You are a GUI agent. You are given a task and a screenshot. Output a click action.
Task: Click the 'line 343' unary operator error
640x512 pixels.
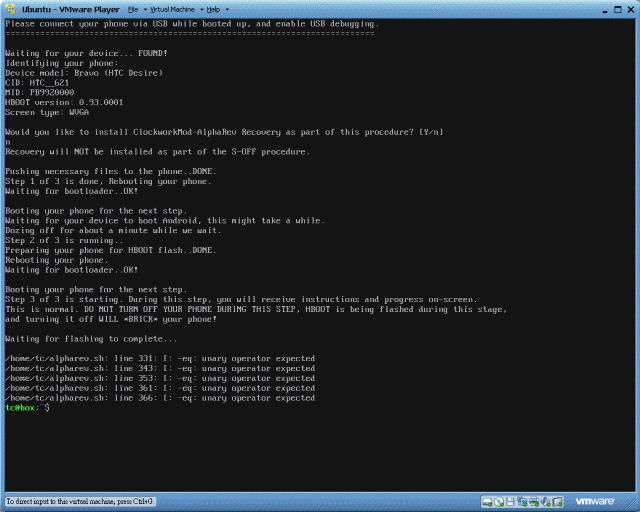click(x=160, y=368)
